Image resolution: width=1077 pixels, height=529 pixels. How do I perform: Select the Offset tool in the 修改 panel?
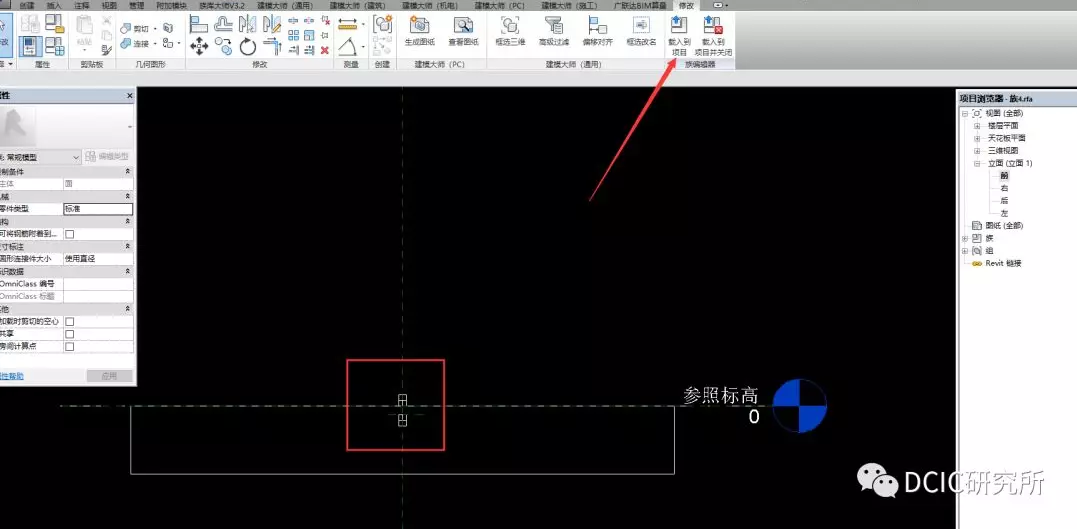223,25
